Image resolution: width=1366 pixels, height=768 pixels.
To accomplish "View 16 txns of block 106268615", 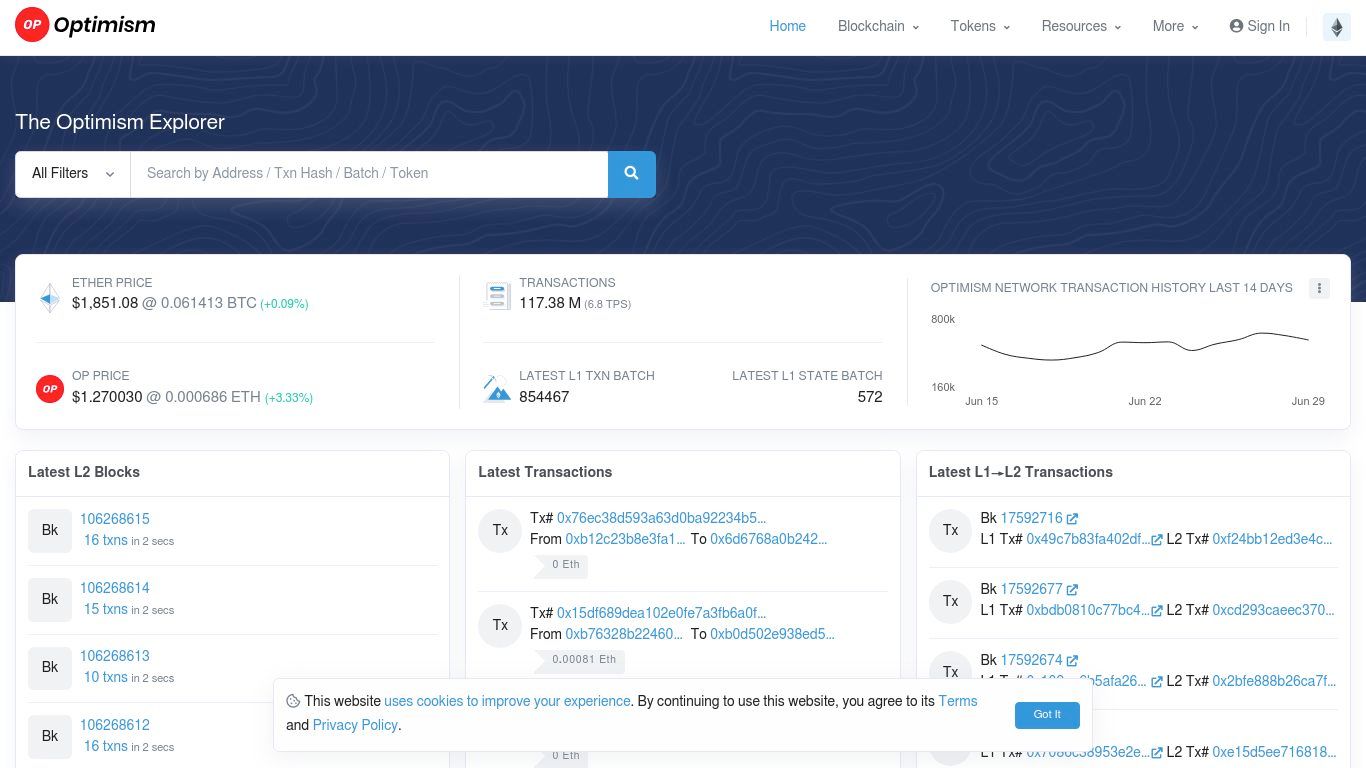I will 105,541.
